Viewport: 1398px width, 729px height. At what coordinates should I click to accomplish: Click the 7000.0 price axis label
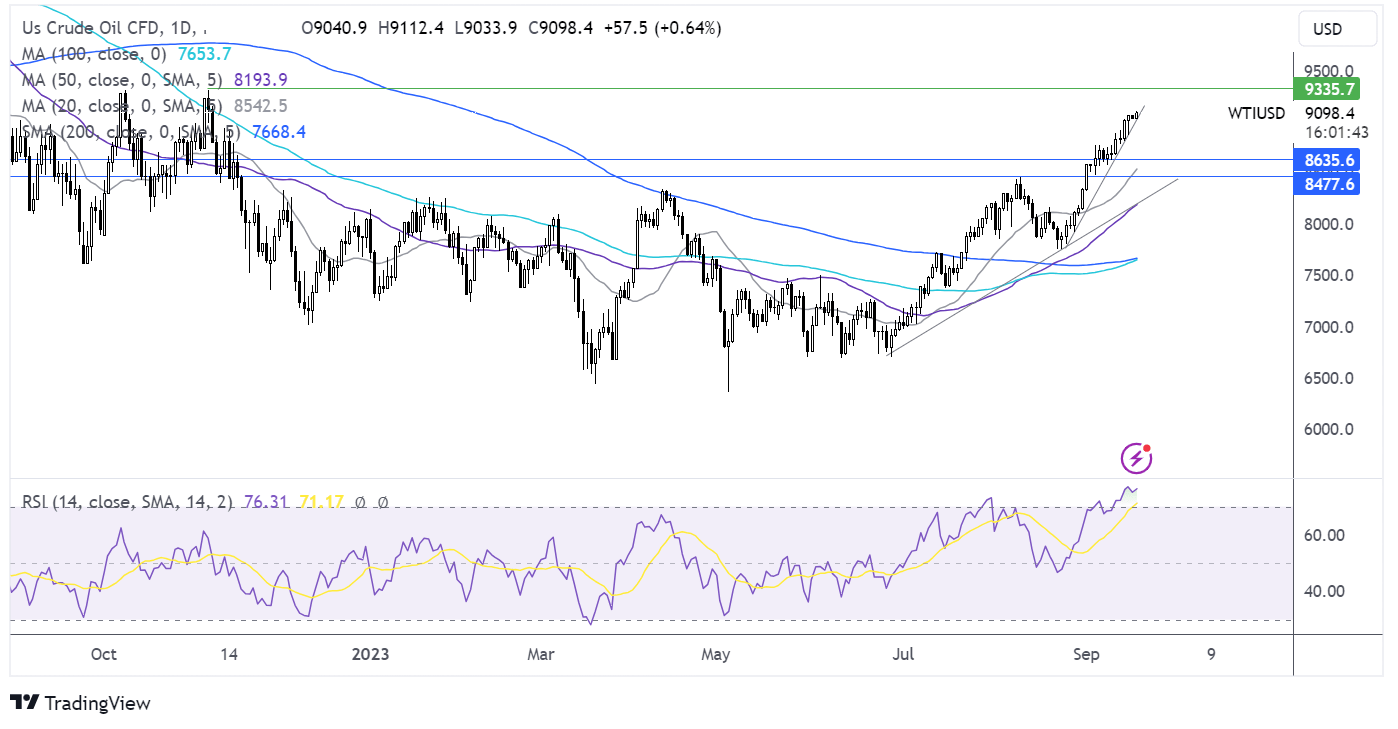click(x=1329, y=327)
